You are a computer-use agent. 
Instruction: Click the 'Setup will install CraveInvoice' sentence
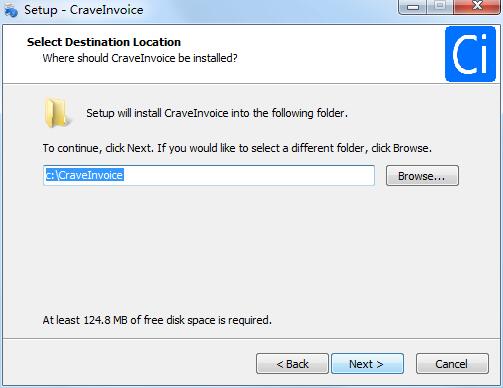click(x=217, y=113)
